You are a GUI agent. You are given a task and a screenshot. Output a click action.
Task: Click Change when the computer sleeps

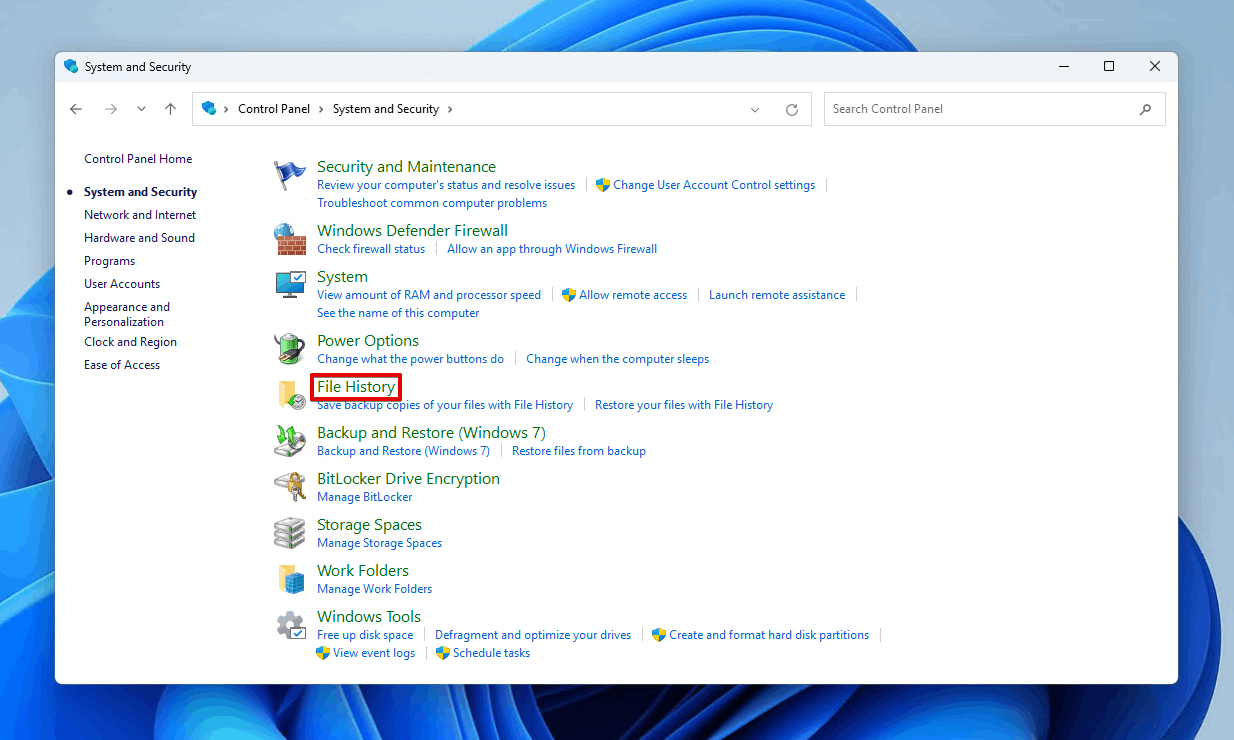click(617, 359)
